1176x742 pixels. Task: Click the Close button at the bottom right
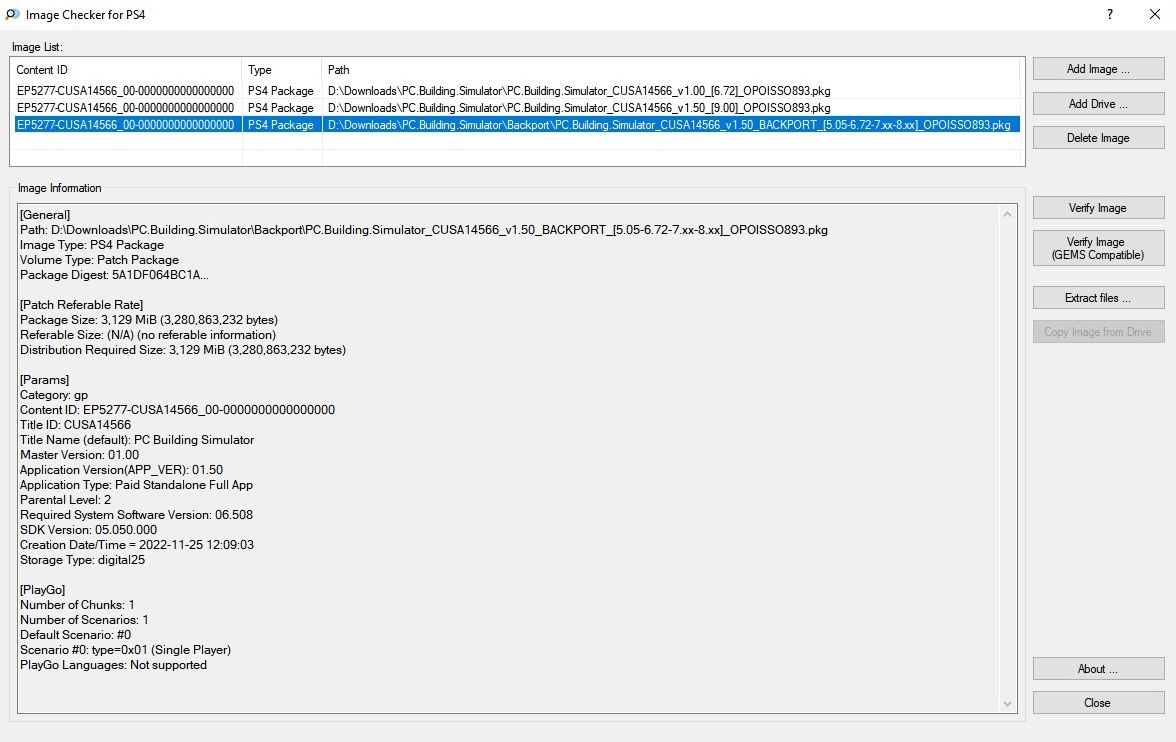(1098, 703)
